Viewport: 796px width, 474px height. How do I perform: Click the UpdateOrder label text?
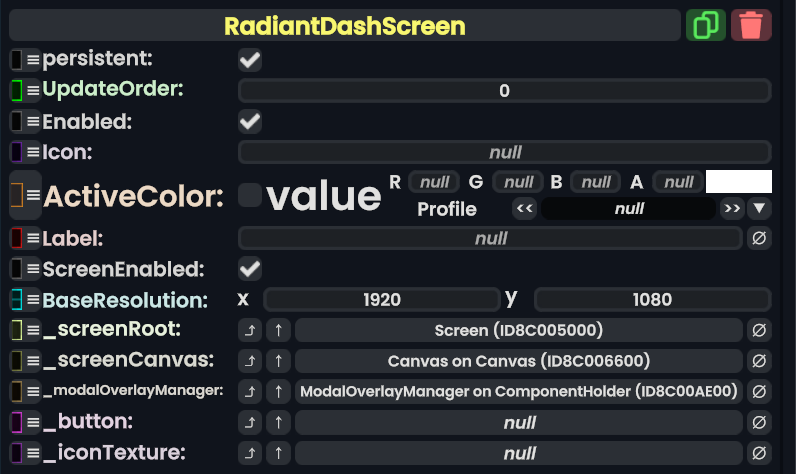tap(113, 89)
